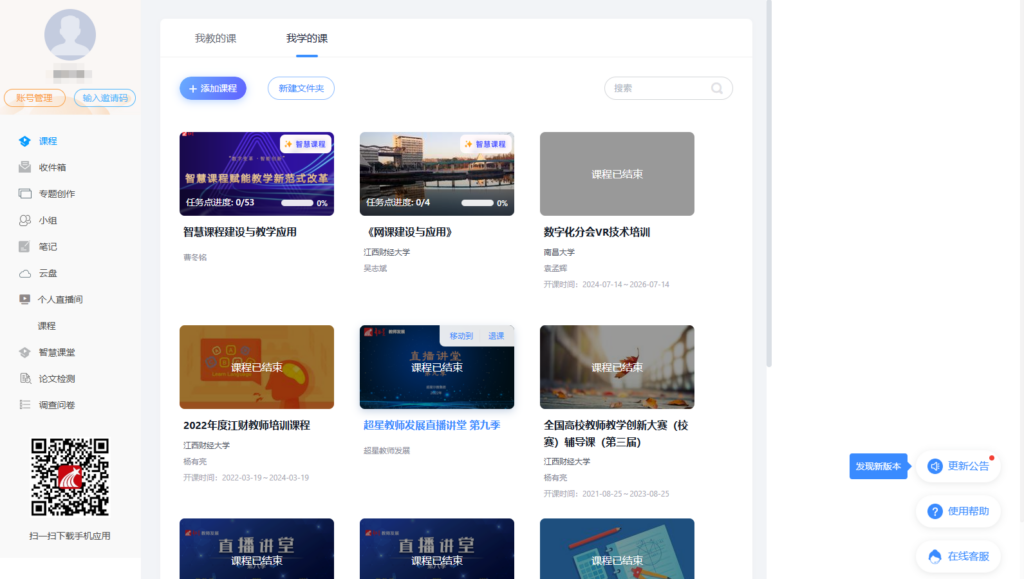The image size is (1024, 579).
Task: Click the 新建文件夹 button
Action: pos(301,88)
